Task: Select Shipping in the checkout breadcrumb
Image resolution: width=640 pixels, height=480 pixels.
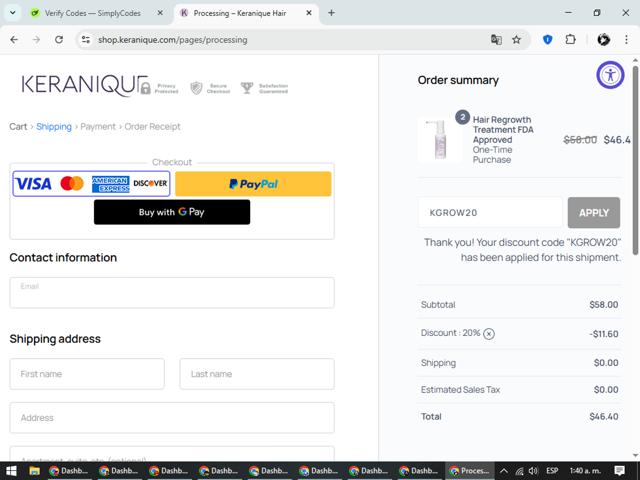Action: click(x=54, y=127)
